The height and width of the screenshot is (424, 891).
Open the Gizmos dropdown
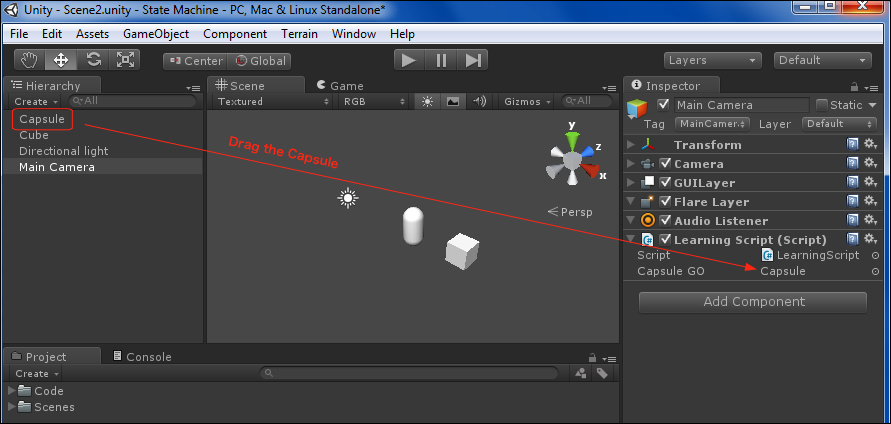[527, 101]
